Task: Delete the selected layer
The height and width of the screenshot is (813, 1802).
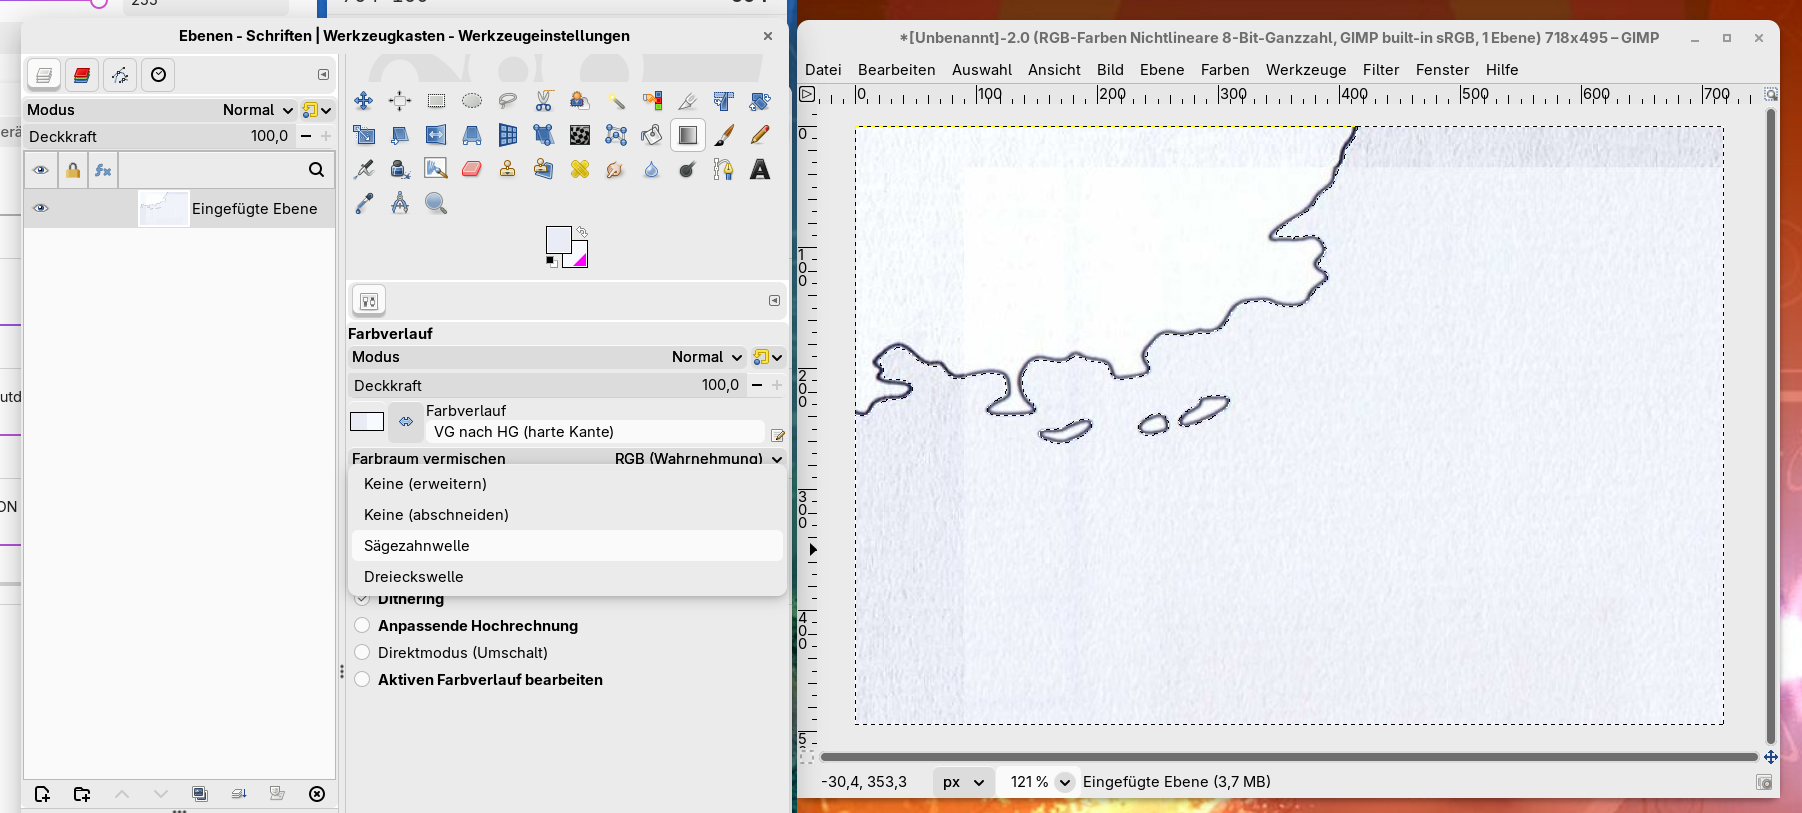Action: coord(317,794)
